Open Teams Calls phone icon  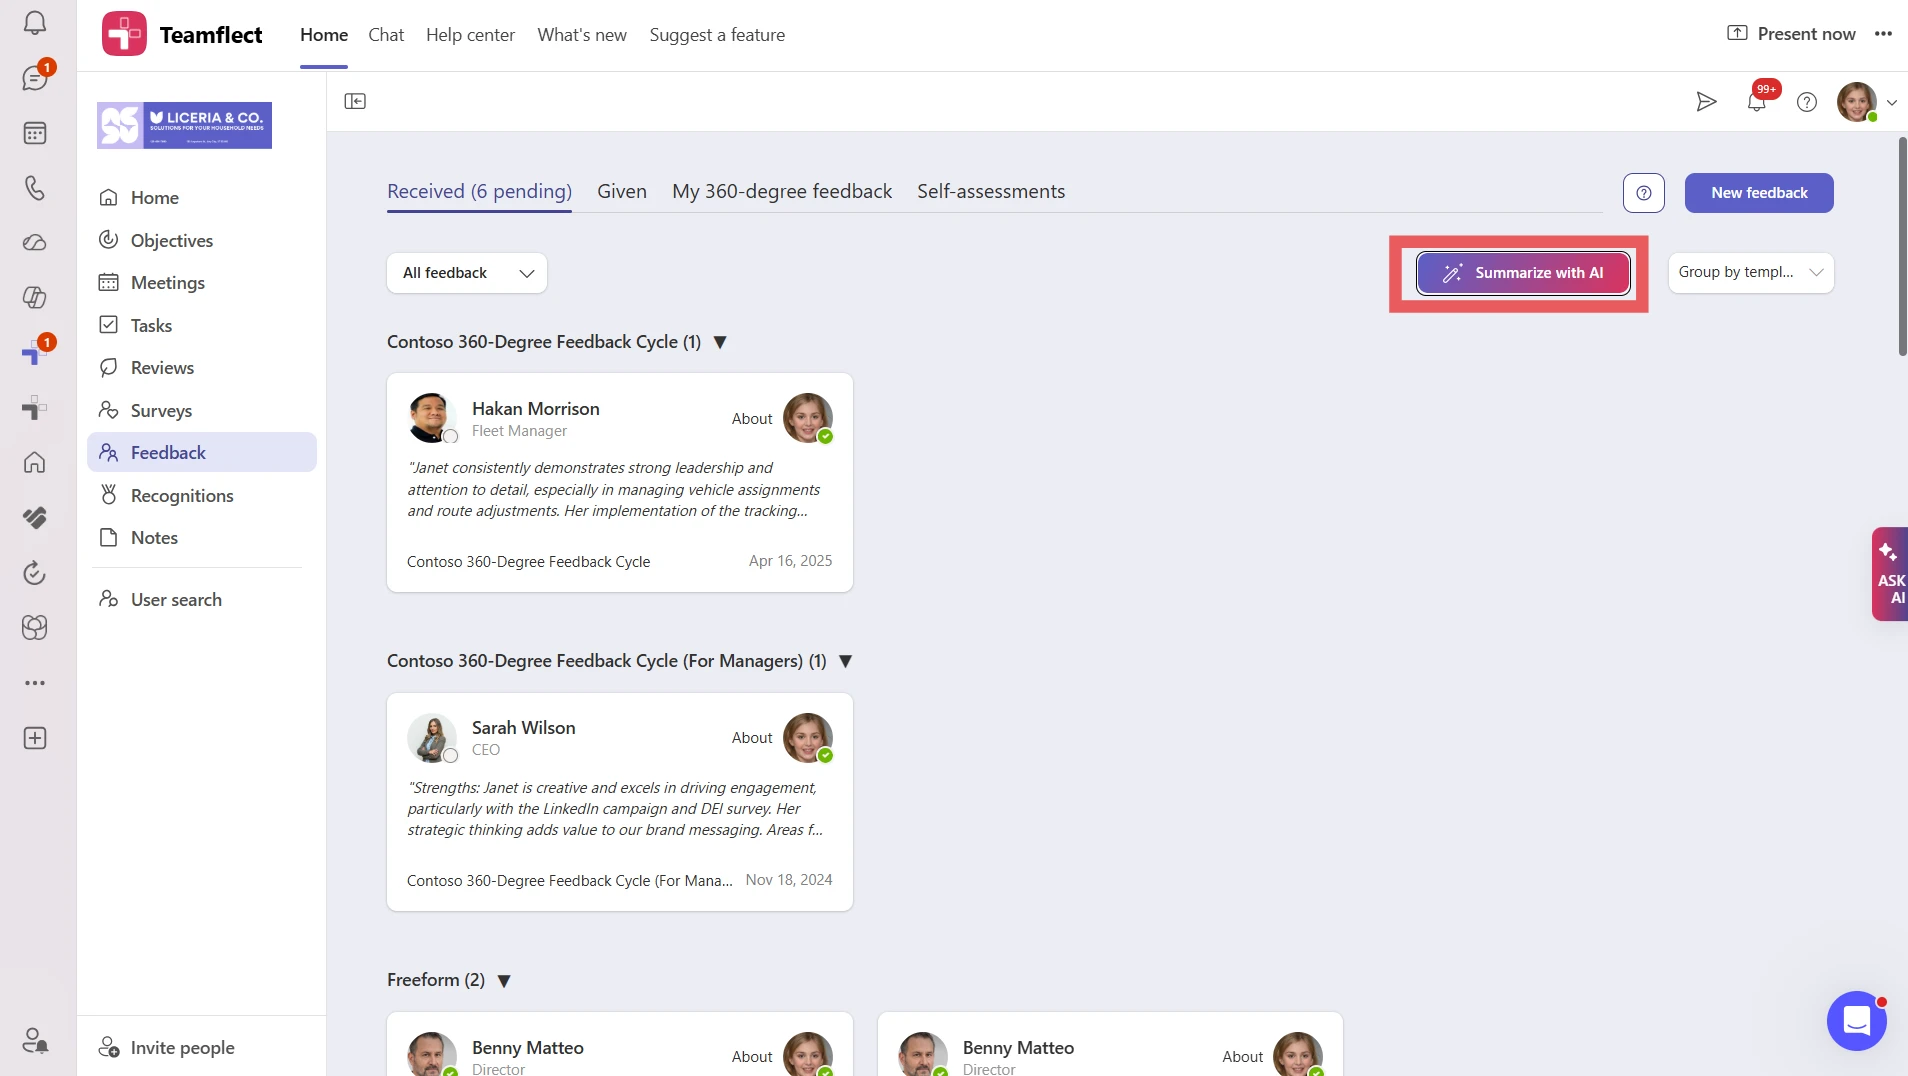click(x=35, y=188)
